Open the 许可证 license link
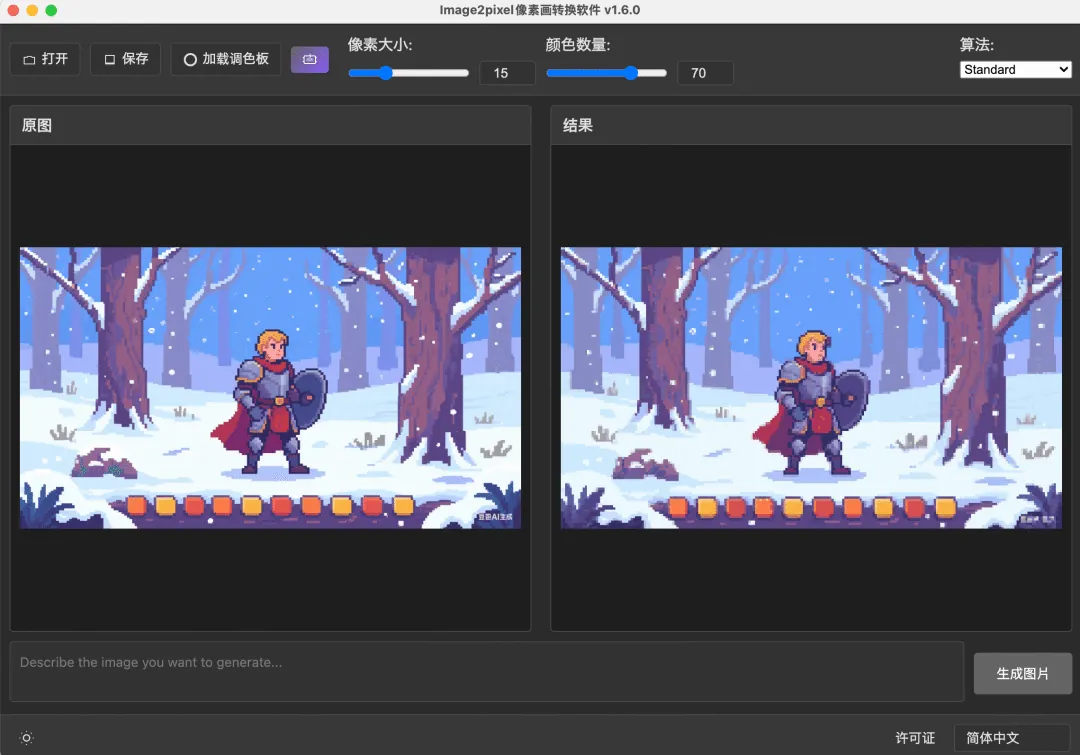Viewport: 1080px width, 755px height. click(915, 738)
